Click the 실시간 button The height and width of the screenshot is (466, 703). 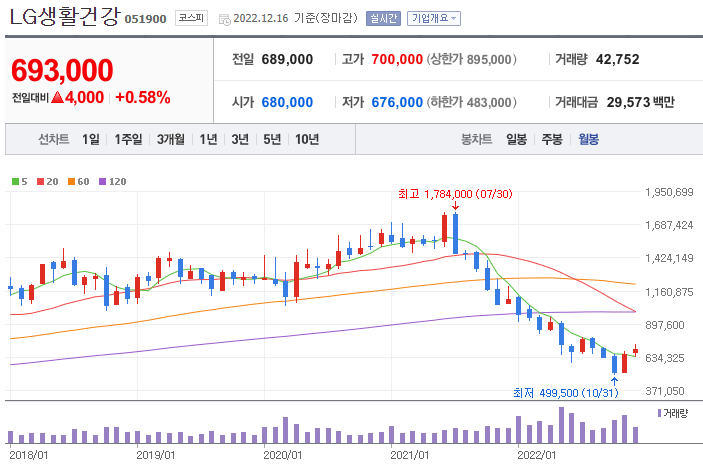click(383, 18)
